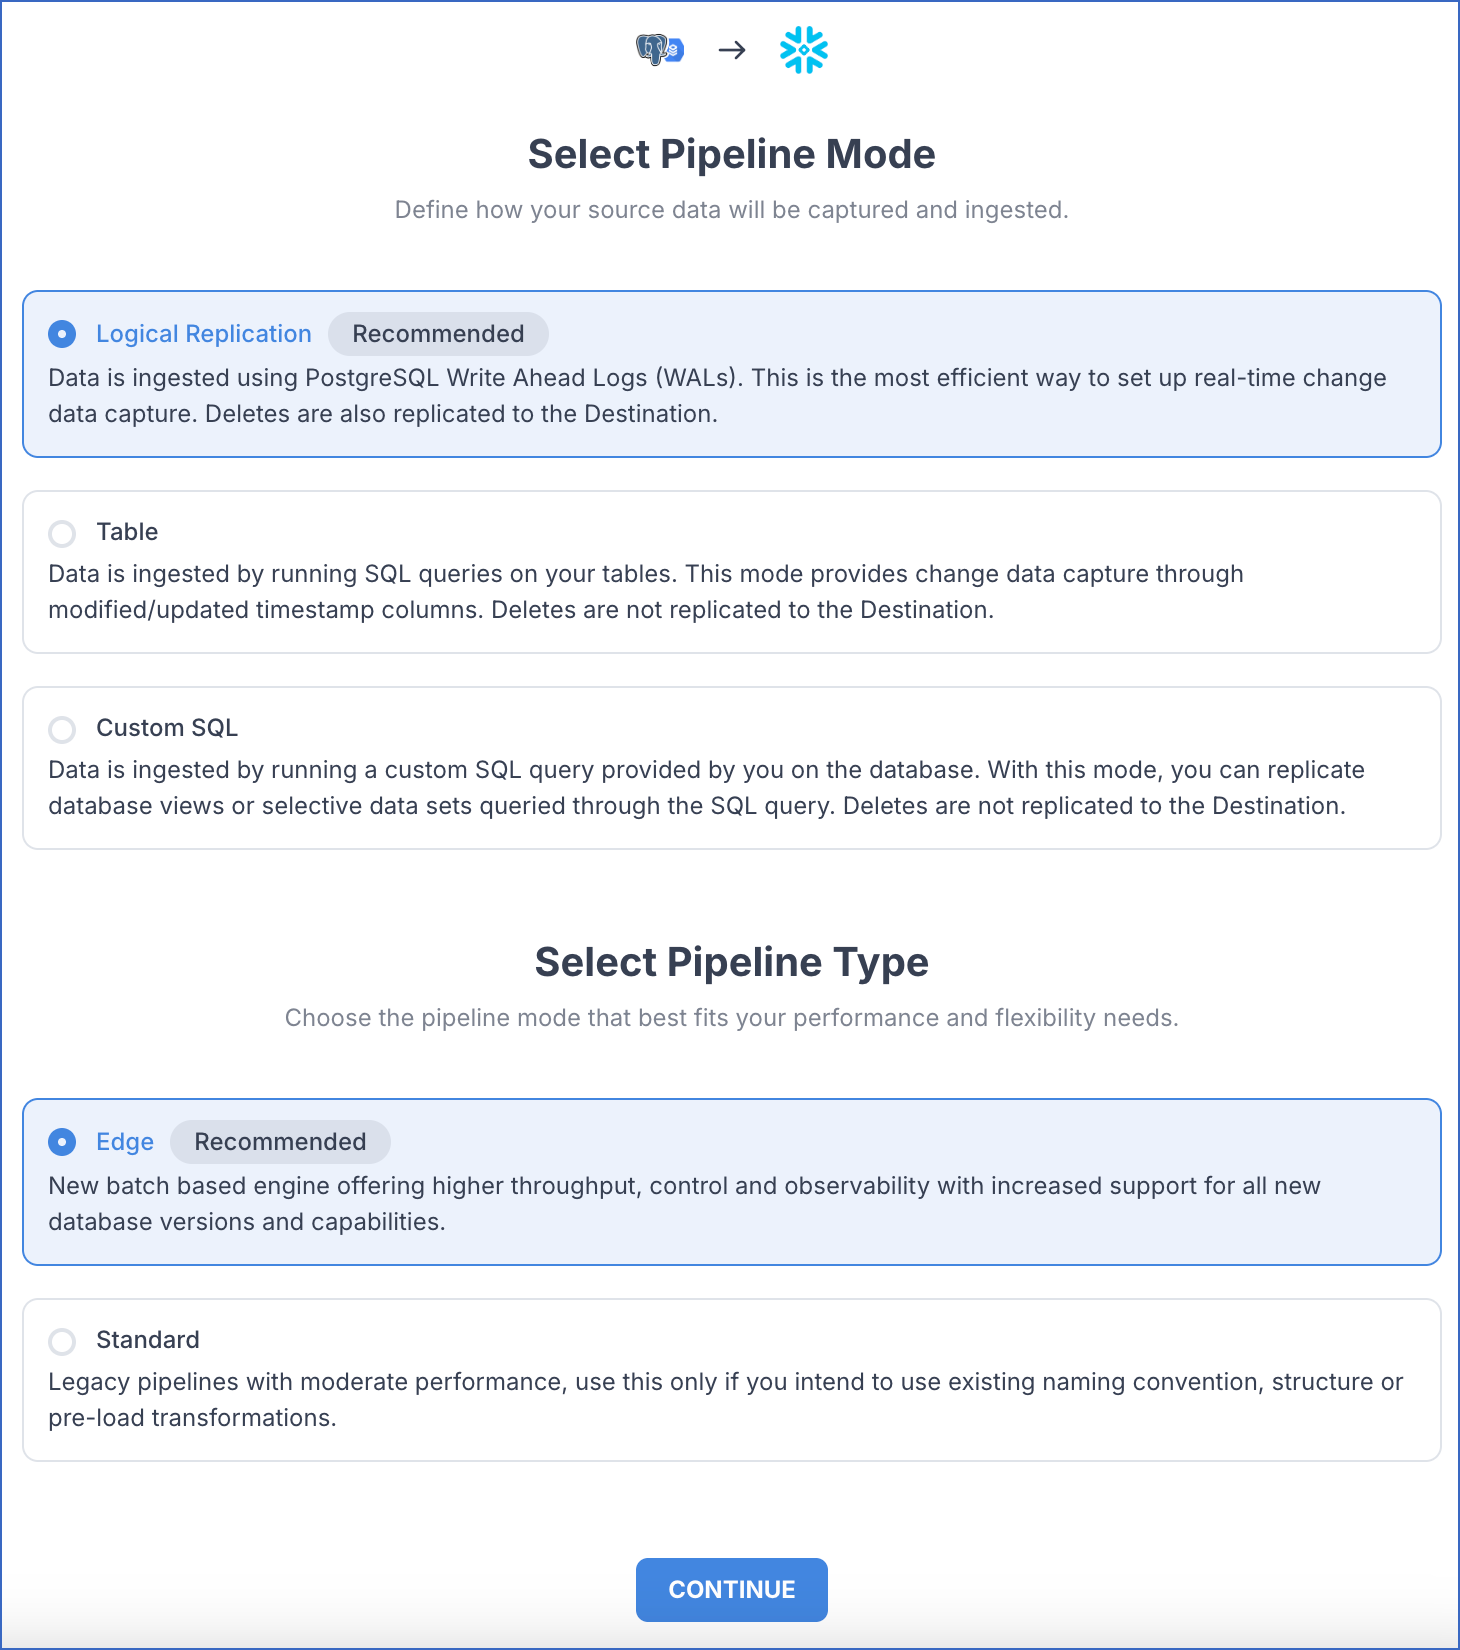Select the Custom SQL radio button
Screen dimensions: 1460x1650
pyautogui.click(x=62, y=729)
